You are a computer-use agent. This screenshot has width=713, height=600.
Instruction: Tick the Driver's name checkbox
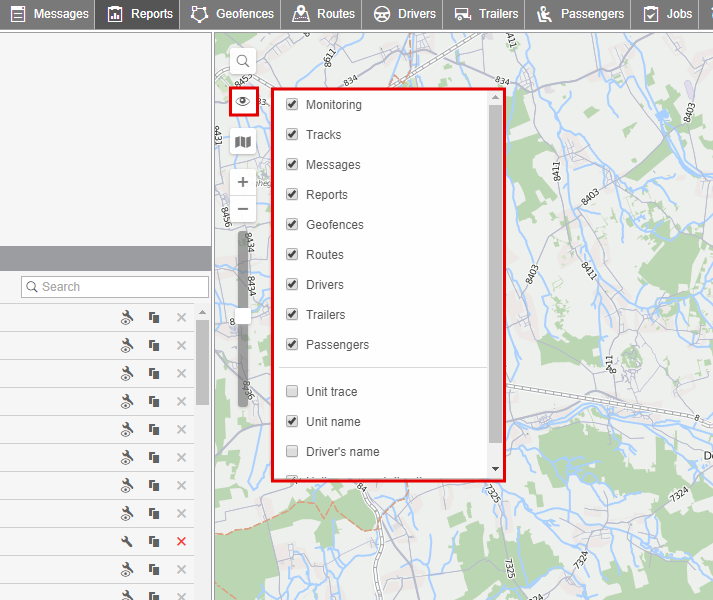coord(292,452)
